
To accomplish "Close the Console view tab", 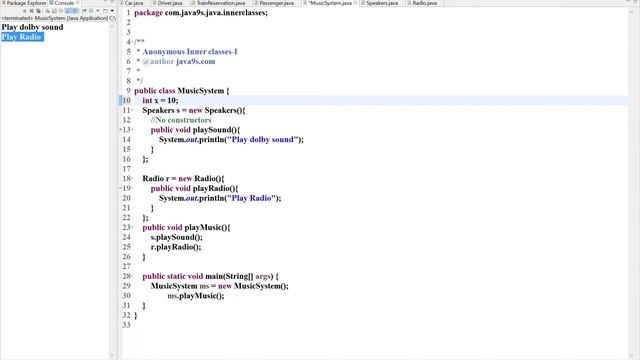I will pyautogui.click(x=78, y=2).
